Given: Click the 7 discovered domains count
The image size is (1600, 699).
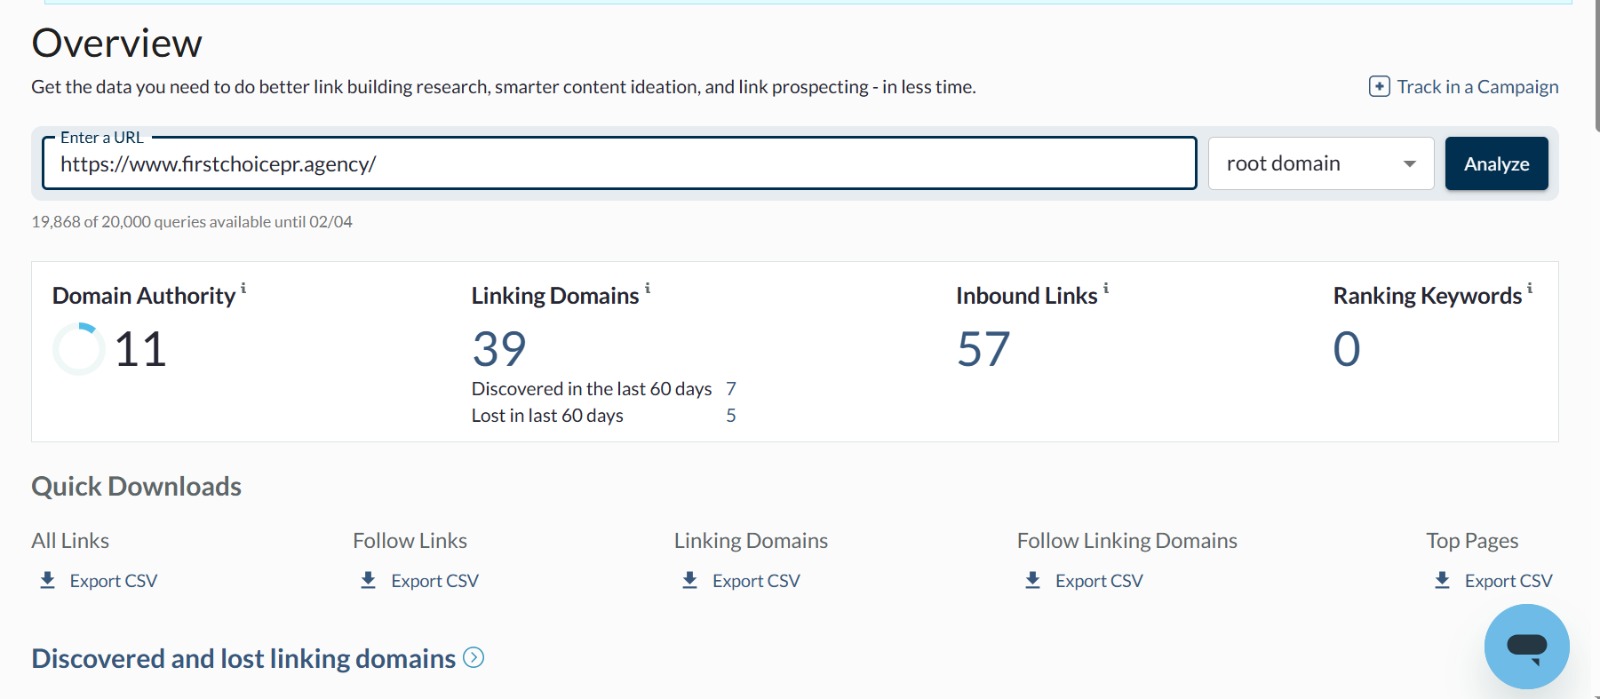Looking at the screenshot, I should coord(731,389).
